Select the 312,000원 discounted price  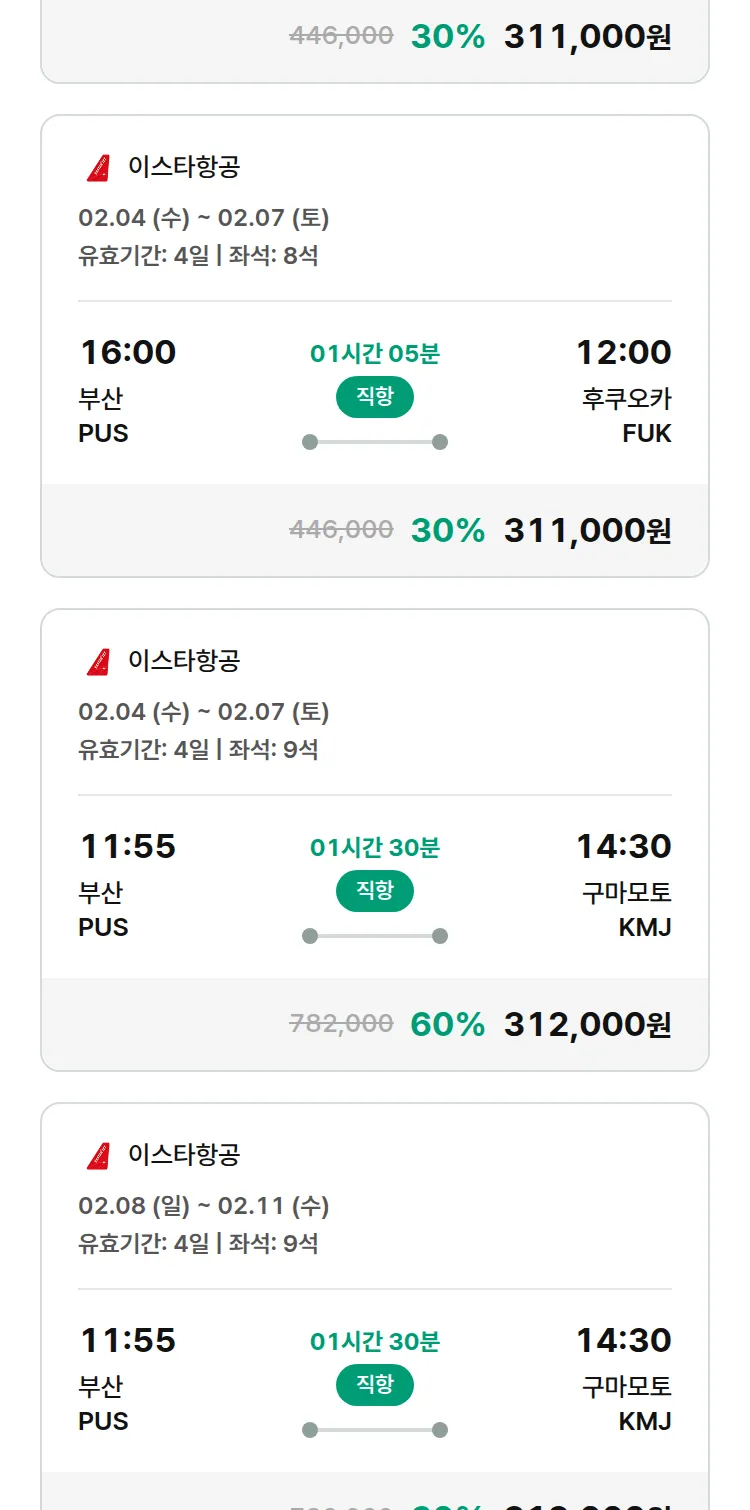587,1024
